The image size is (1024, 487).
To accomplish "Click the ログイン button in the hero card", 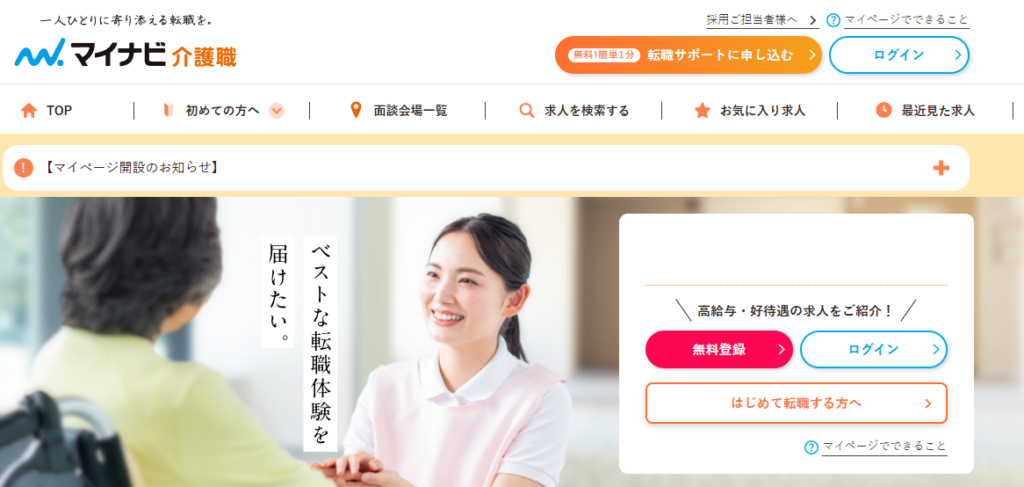I will coord(874,349).
